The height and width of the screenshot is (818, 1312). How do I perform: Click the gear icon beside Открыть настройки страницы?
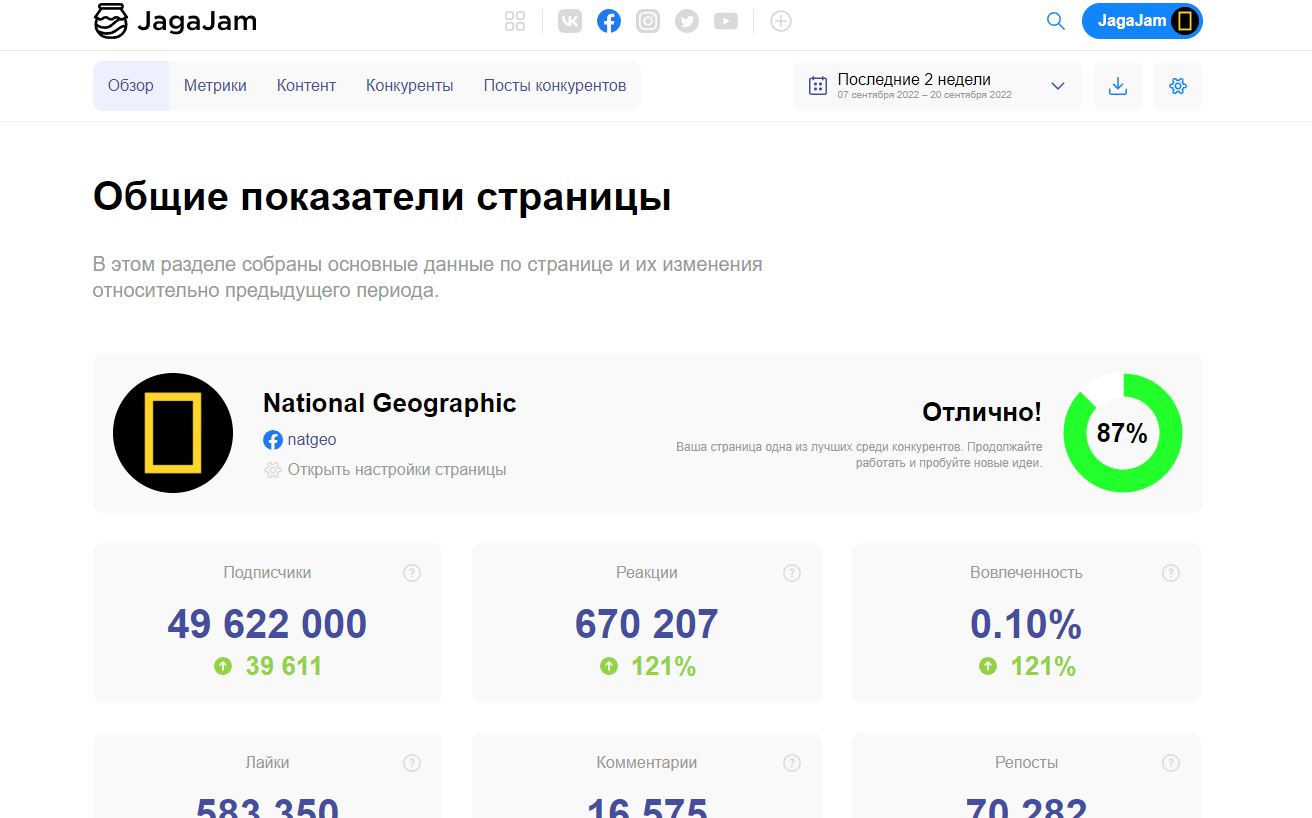point(272,470)
